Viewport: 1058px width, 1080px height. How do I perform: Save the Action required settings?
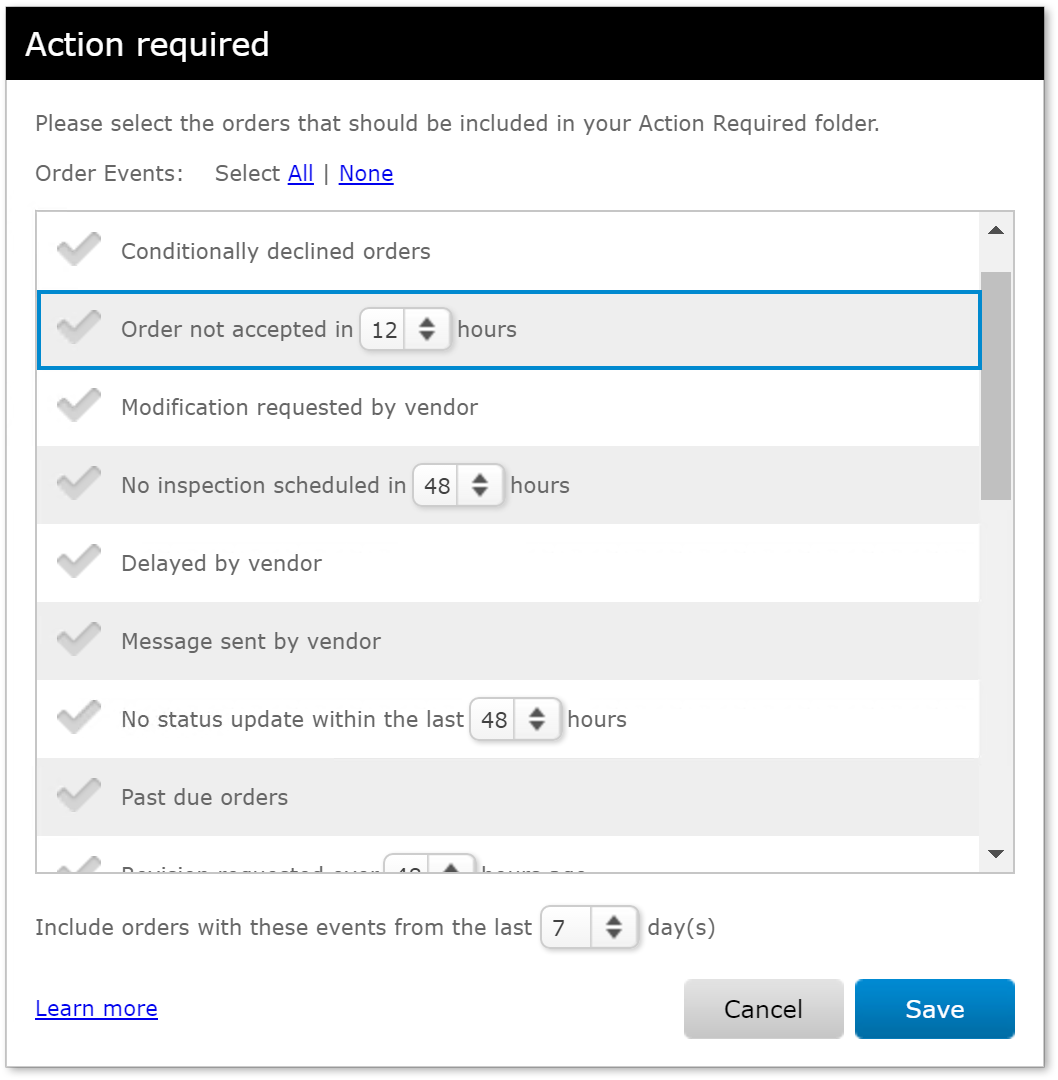(935, 1009)
